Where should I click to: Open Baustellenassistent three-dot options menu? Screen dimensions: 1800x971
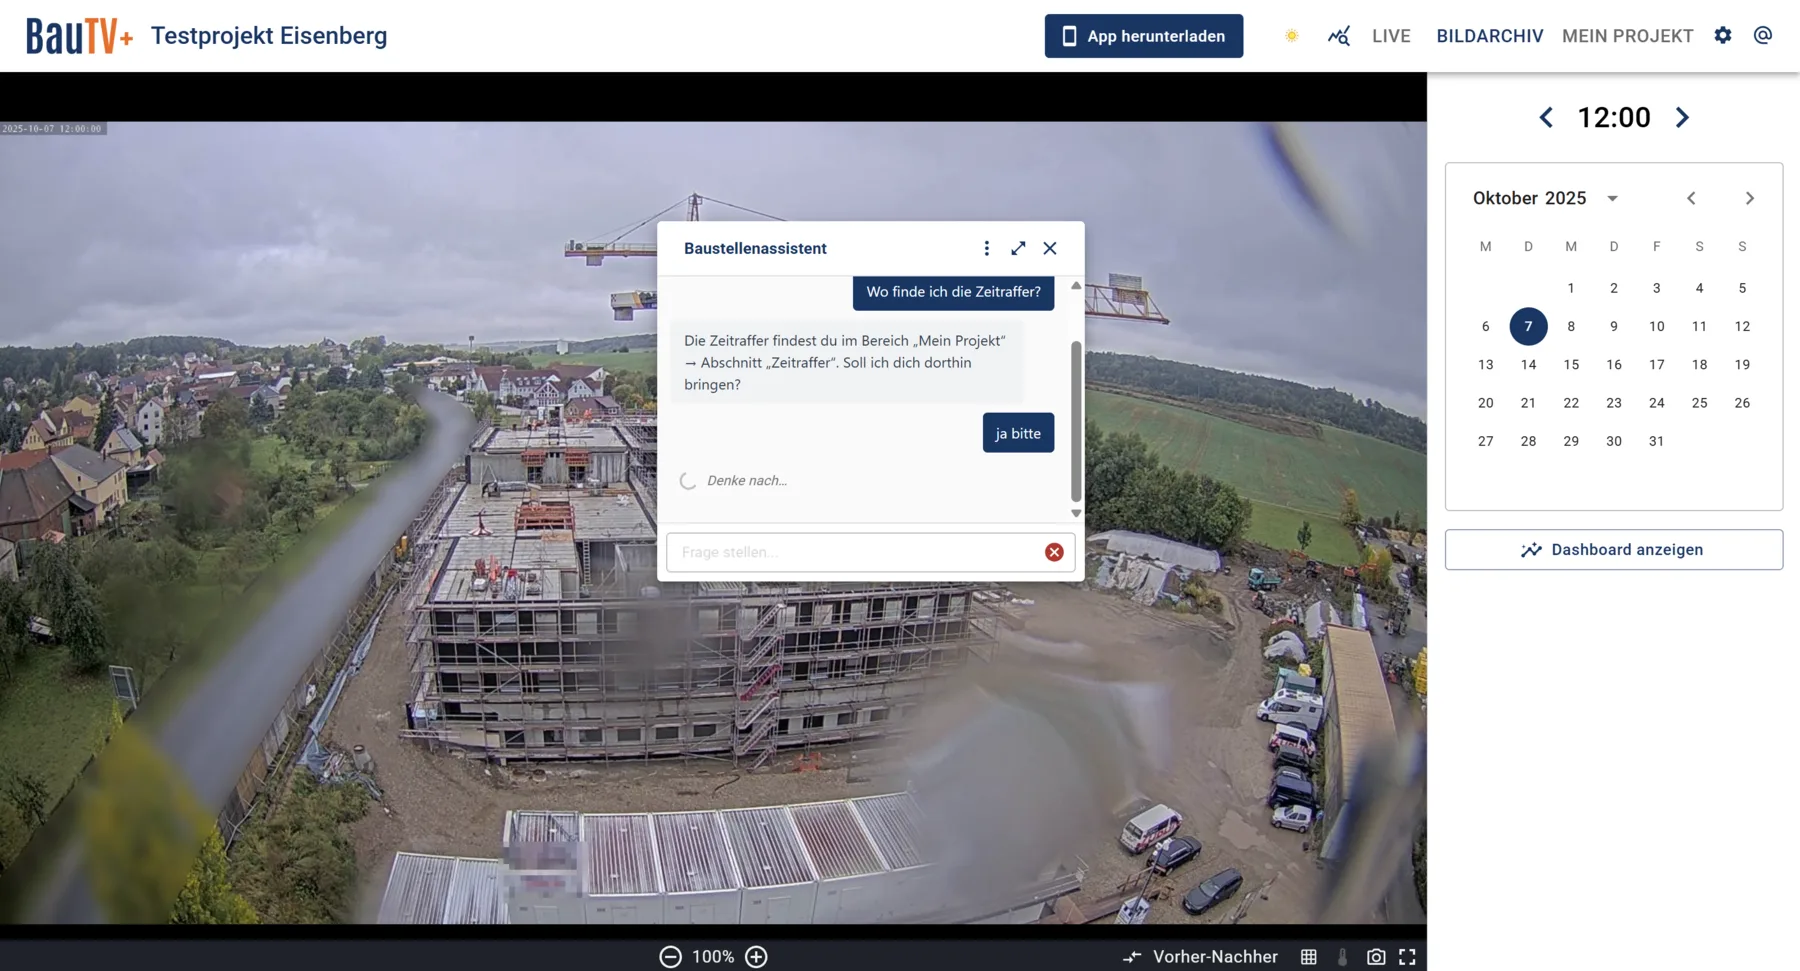point(986,248)
